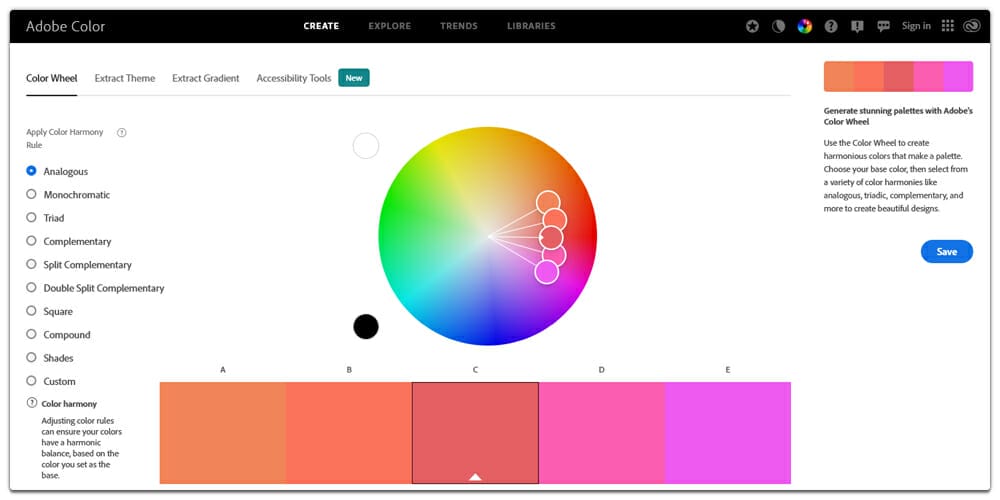
Task: Open the apps grid icon
Action: 948,26
